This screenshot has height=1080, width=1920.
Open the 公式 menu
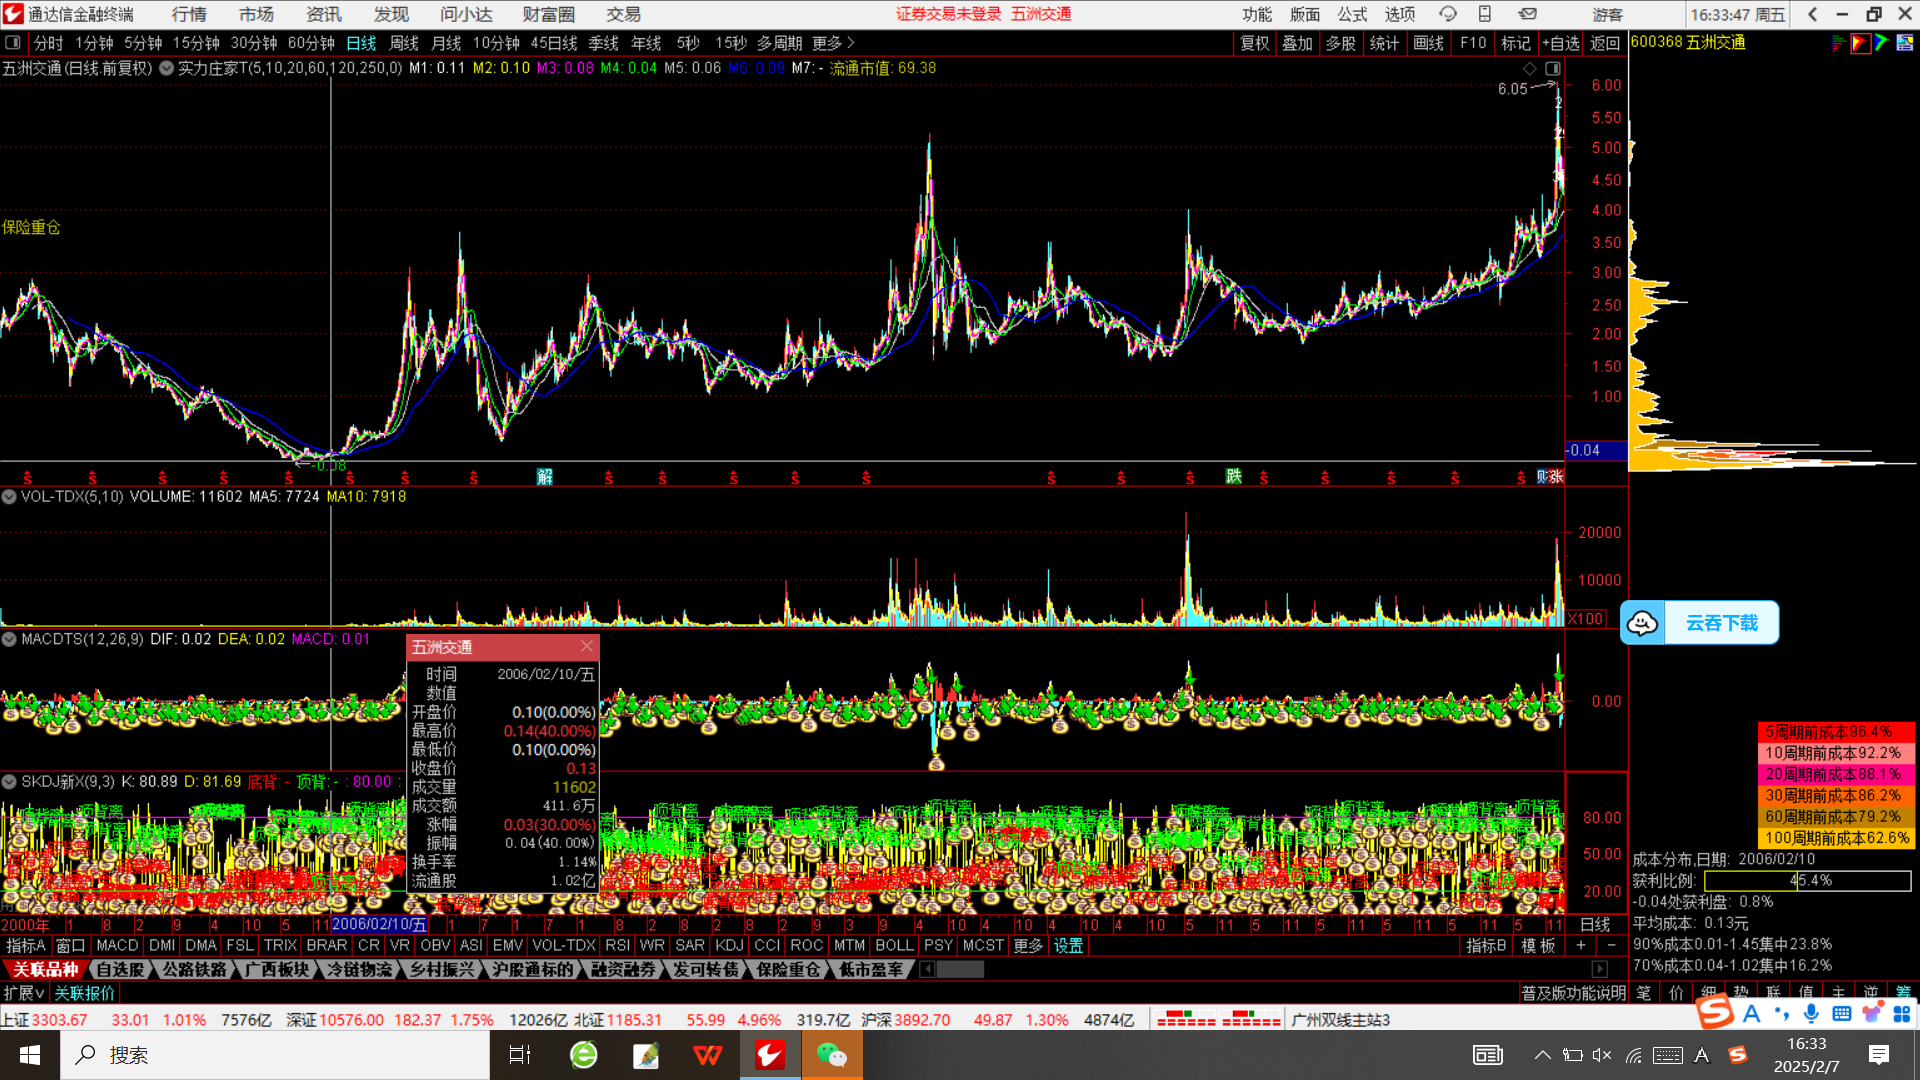coord(1352,14)
